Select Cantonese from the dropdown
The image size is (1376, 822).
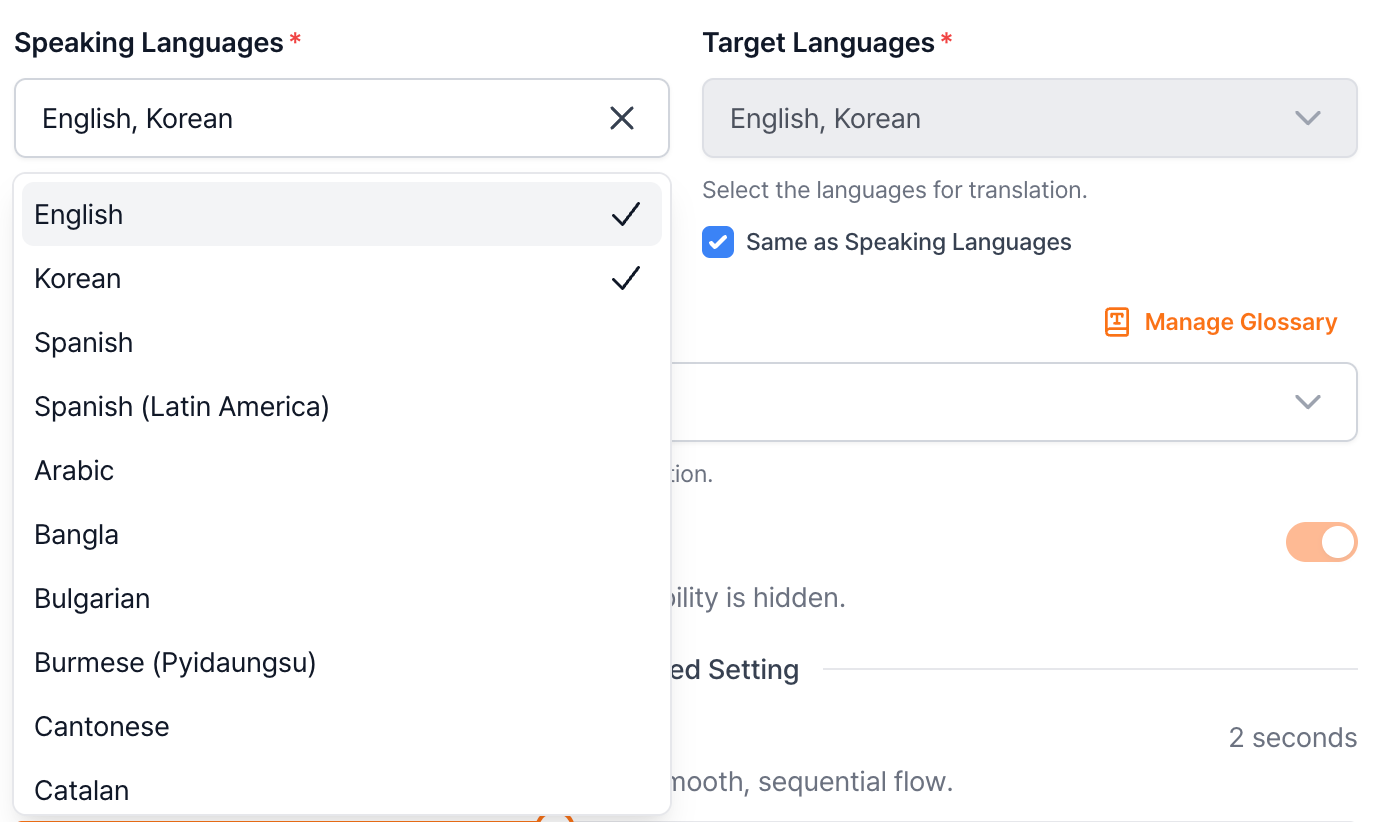tap(102, 727)
